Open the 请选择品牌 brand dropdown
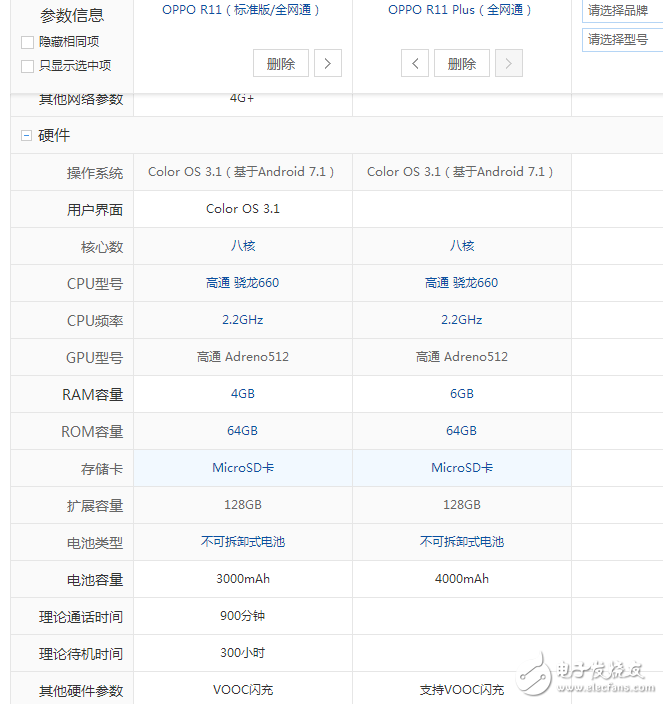The height and width of the screenshot is (704, 663). [x=622, y=11]
